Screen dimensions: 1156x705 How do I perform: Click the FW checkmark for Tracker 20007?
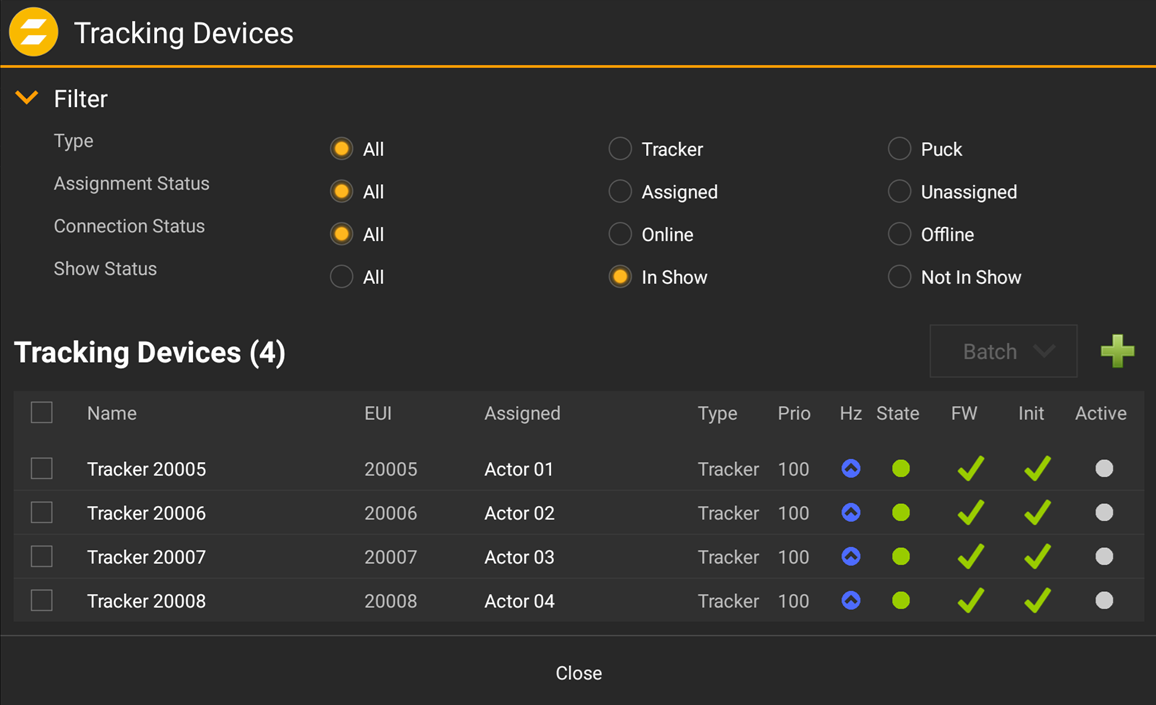969,557
